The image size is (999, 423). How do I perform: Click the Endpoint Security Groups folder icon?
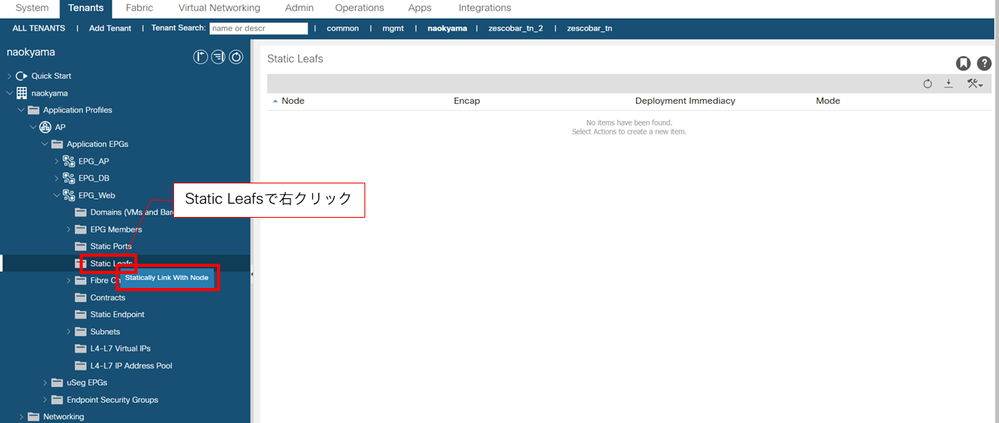coord(57,400)
